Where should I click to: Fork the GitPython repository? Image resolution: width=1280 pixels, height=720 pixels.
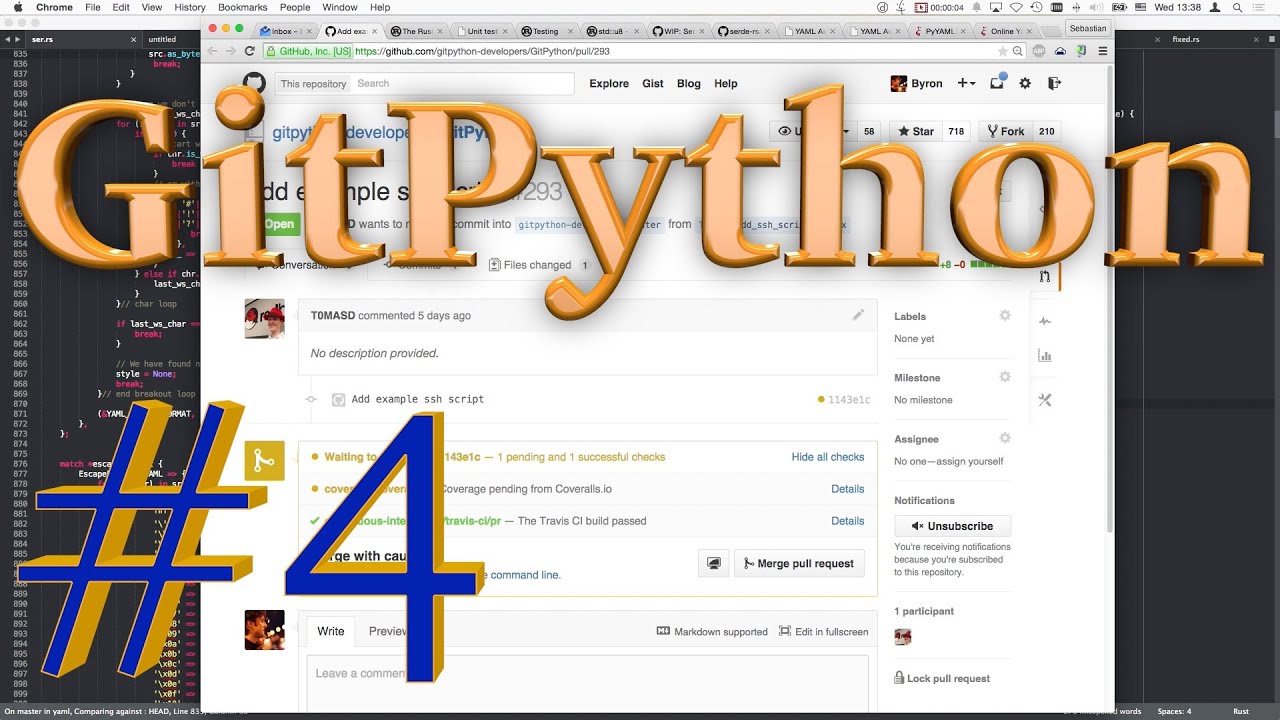point(1005,131)
